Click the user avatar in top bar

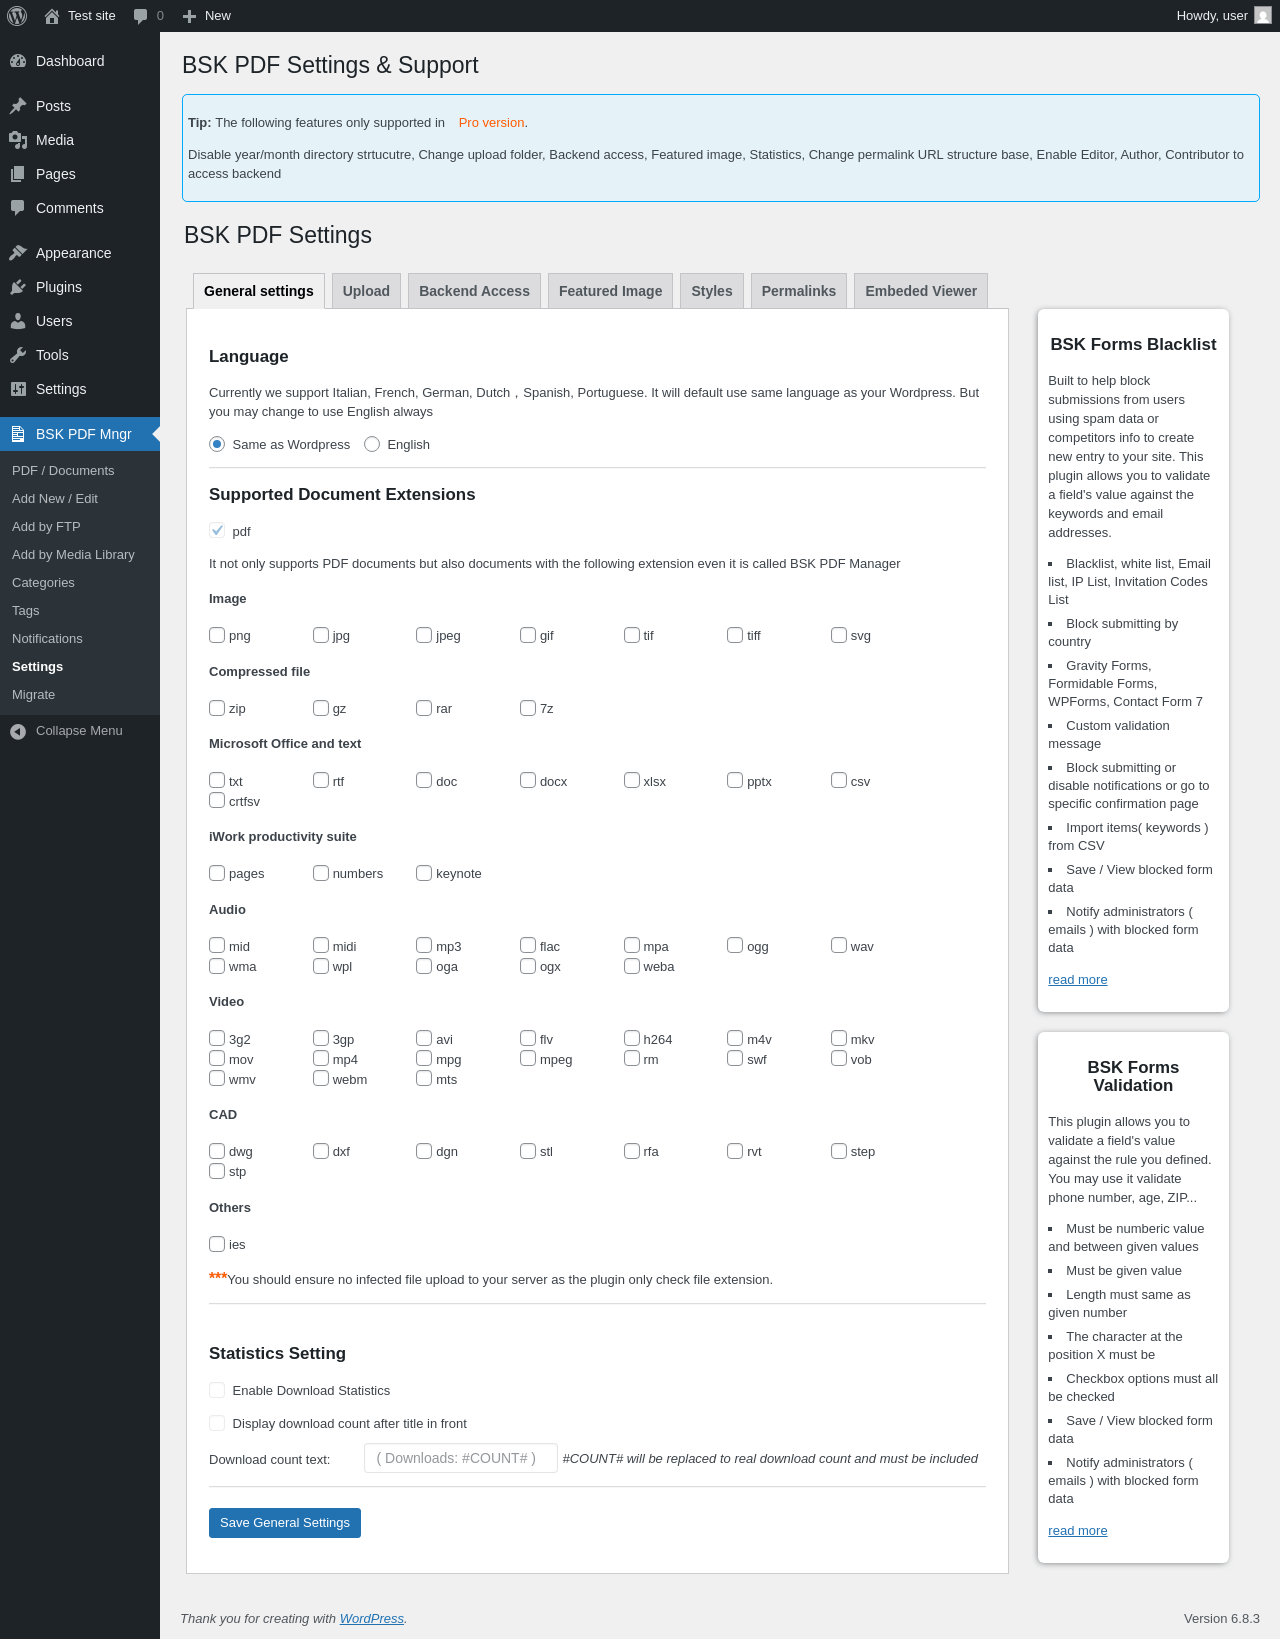click(1263, 16)
